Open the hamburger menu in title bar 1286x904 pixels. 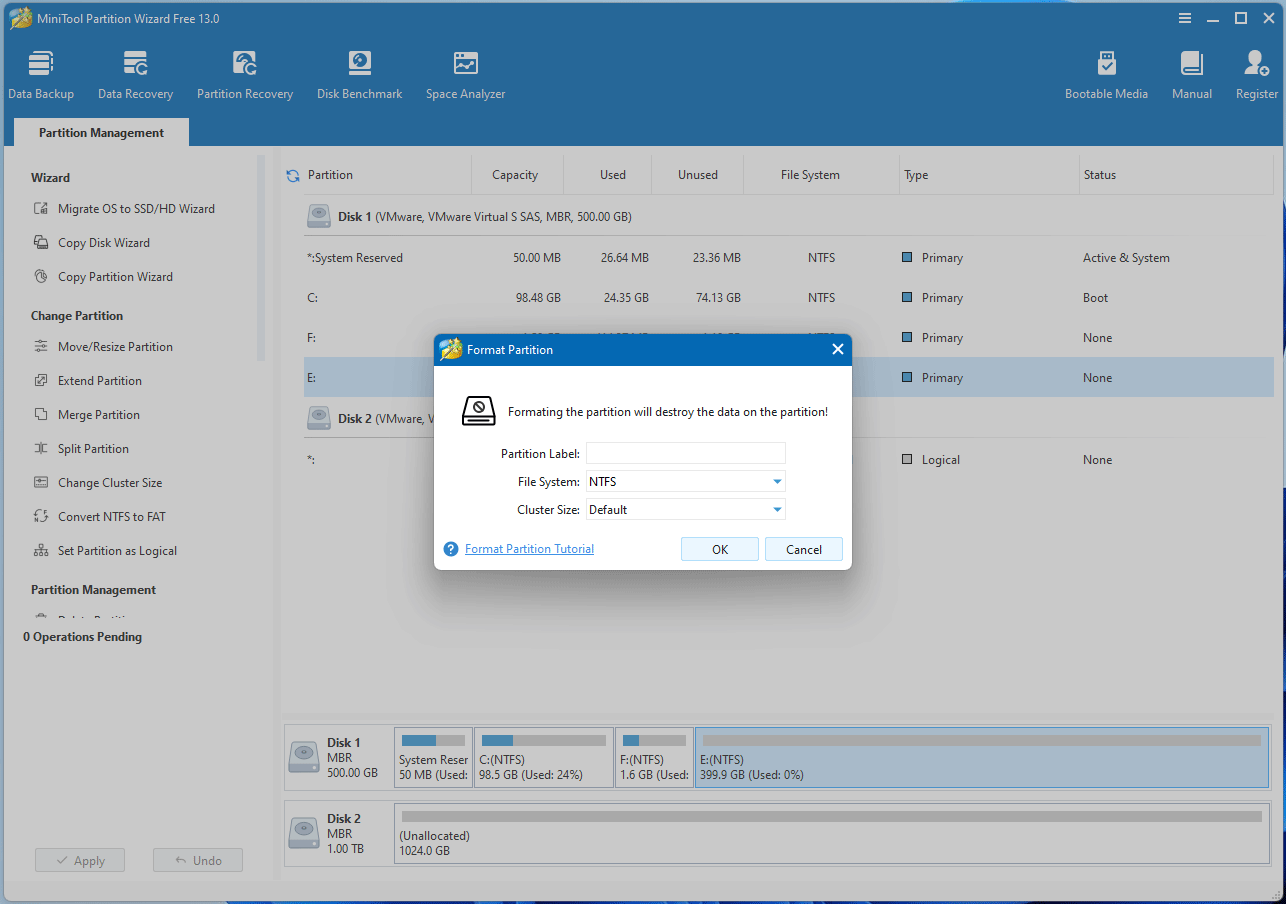click(x=1185, y=18)
